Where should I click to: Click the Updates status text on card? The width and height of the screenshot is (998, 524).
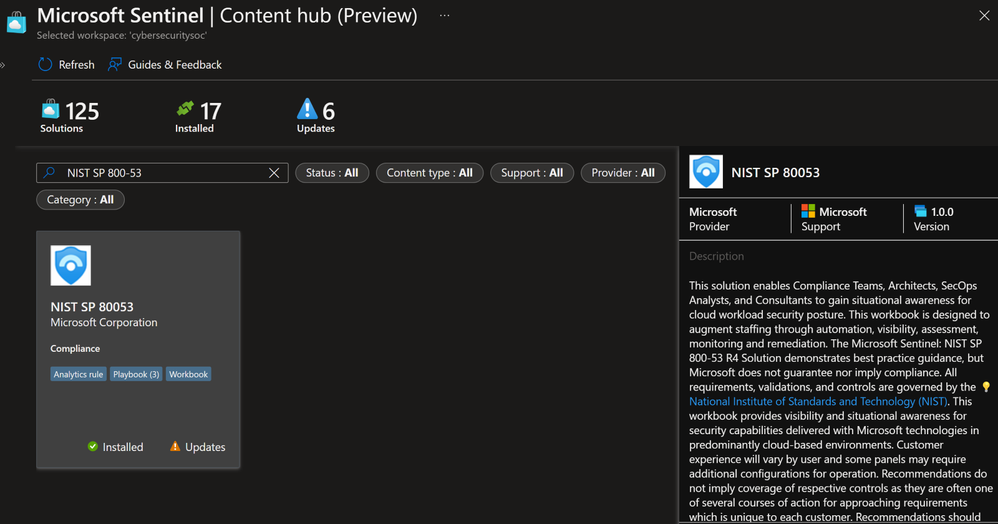point(205,447)
